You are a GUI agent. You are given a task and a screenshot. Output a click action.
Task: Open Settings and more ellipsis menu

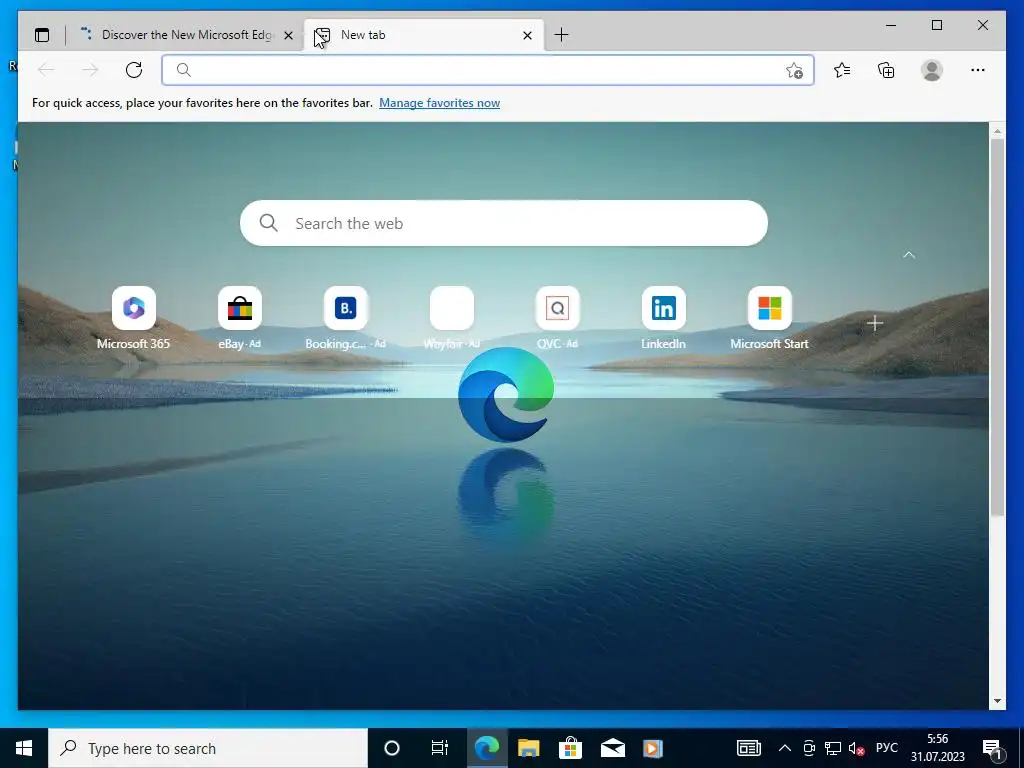(x=978, y=70)
